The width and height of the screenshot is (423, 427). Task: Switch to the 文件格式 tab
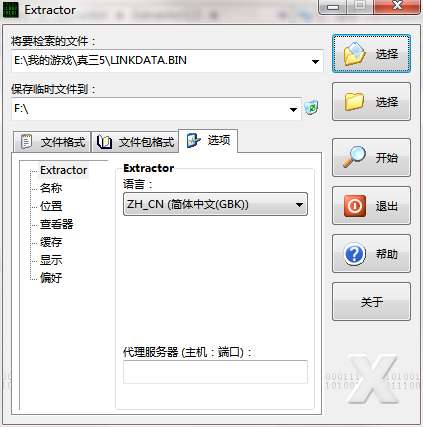point(52,142)
